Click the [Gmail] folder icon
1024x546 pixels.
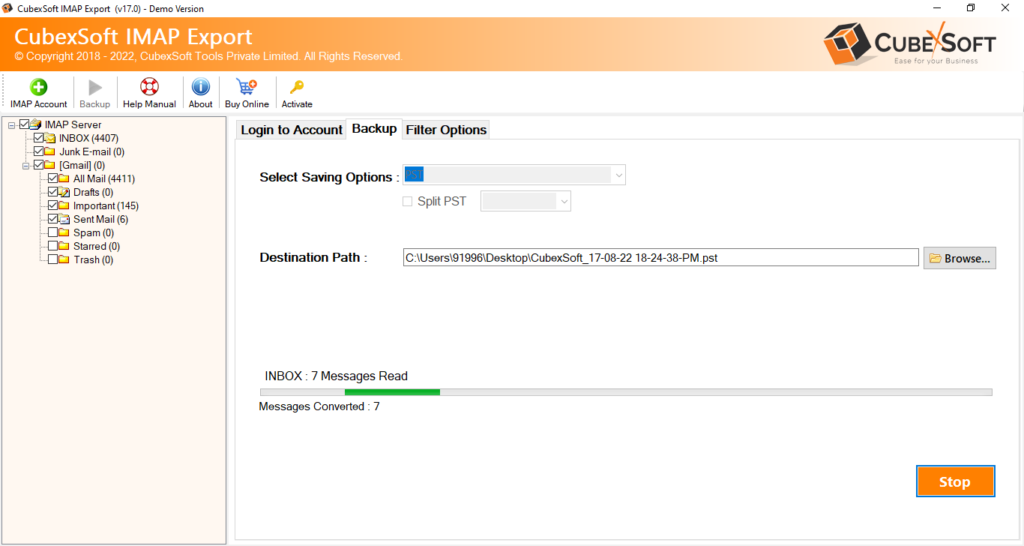coord(50,165)
